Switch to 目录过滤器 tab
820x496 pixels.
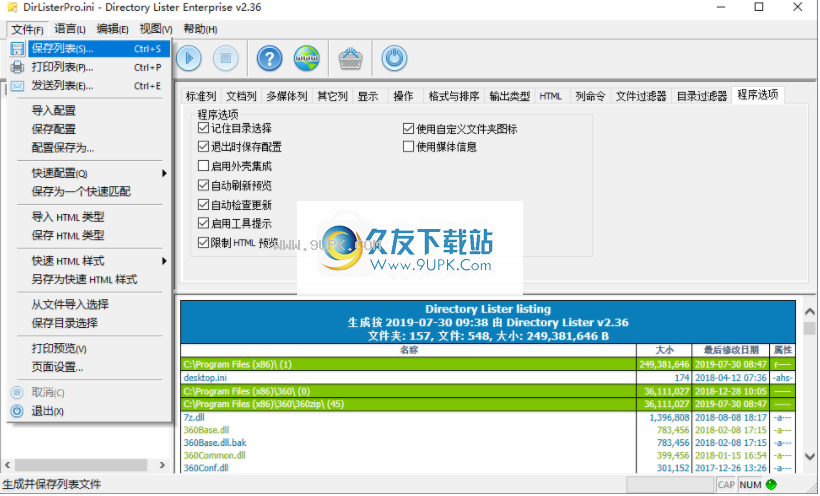pyautogui.click(x=702, y=96)
